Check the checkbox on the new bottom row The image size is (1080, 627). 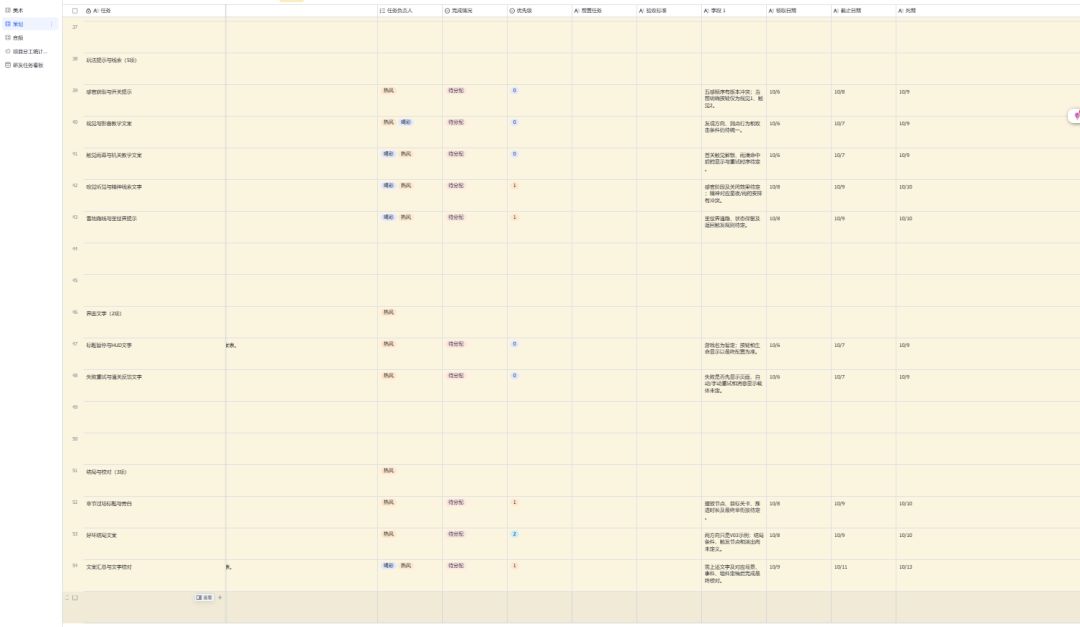(x=75, y=598)
